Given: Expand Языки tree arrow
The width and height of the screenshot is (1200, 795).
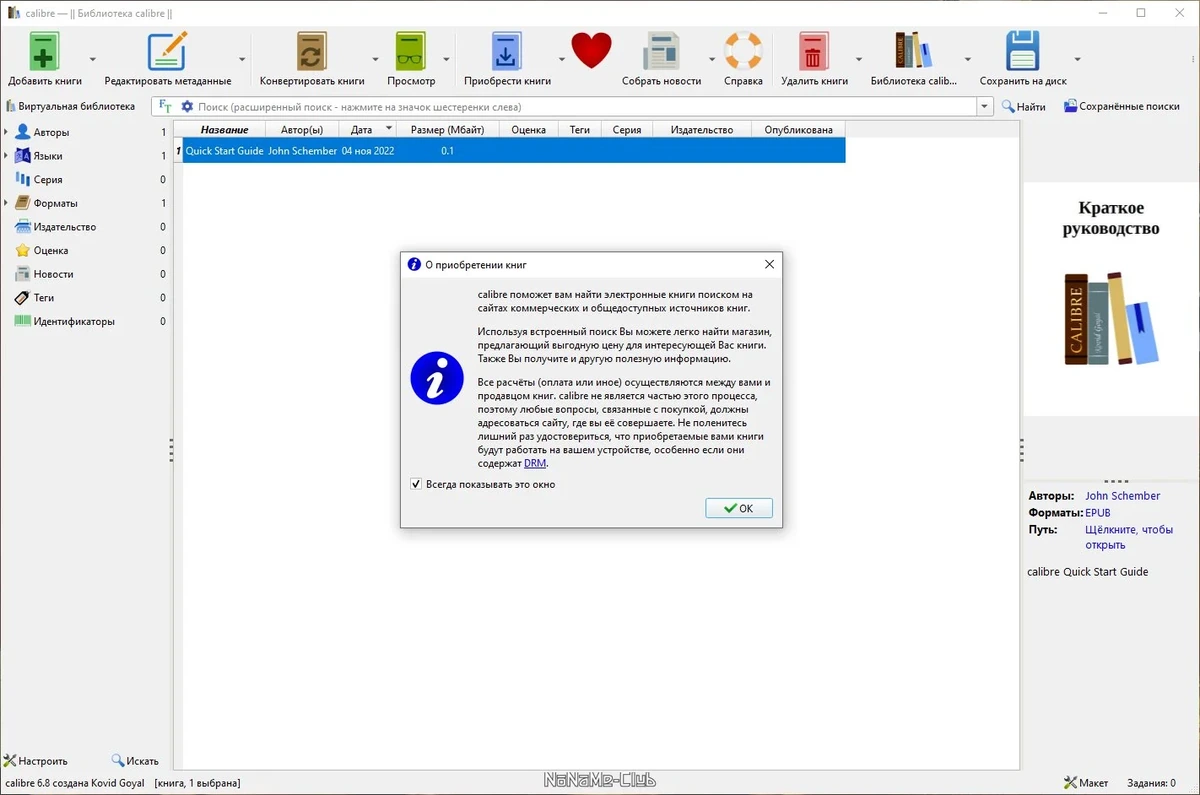Looking at the screenshot, I should tap(6, 156).
